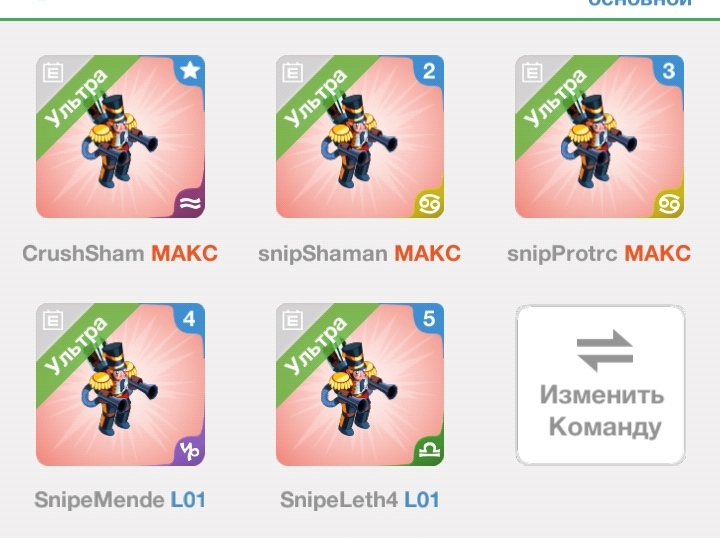The height and width of the screenshot is (538, 720).
Task: Tap the notes icon on snipShaman card
Action: pyautogui.click(x=292, y=73)
